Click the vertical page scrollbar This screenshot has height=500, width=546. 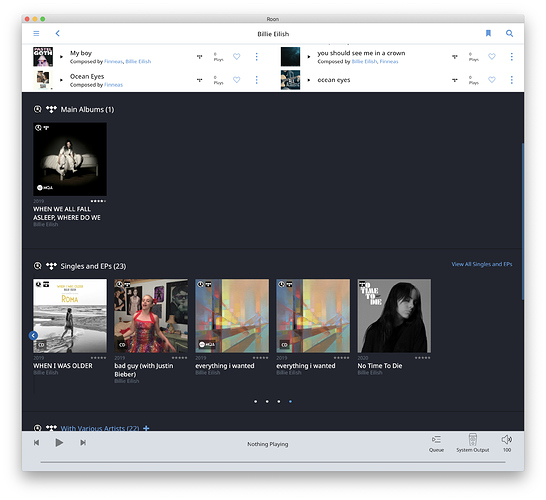point(522,221)
